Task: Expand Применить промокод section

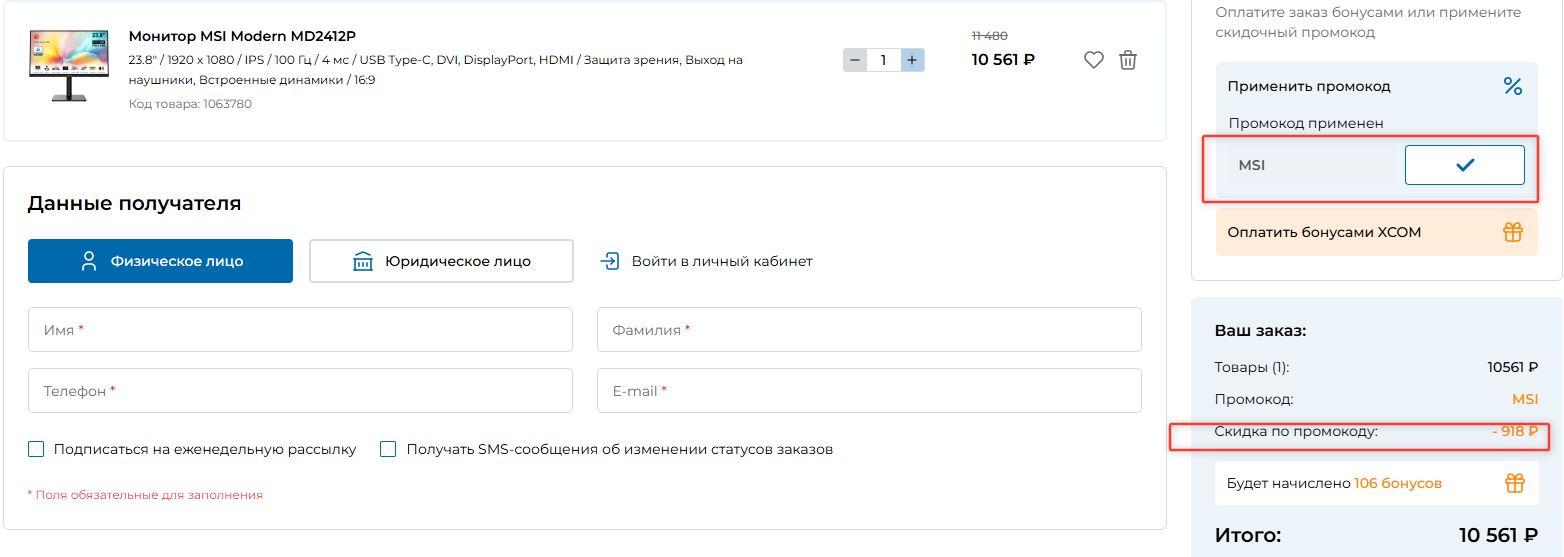Action: [1309, 87]
